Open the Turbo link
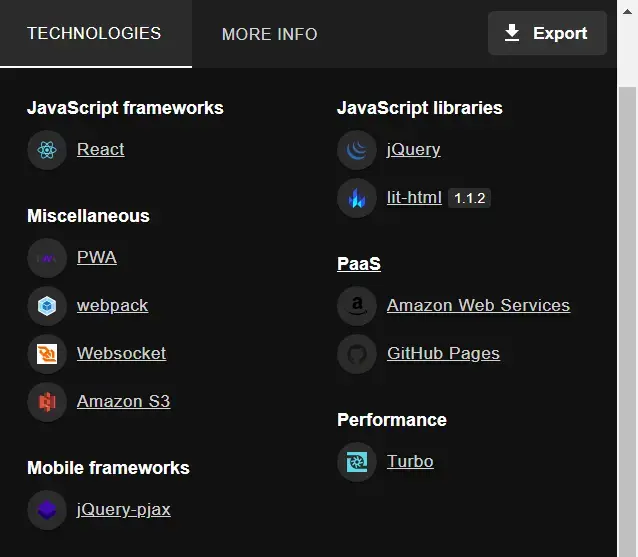The height and width of the screenshot is (557, 638). point(410,461)
